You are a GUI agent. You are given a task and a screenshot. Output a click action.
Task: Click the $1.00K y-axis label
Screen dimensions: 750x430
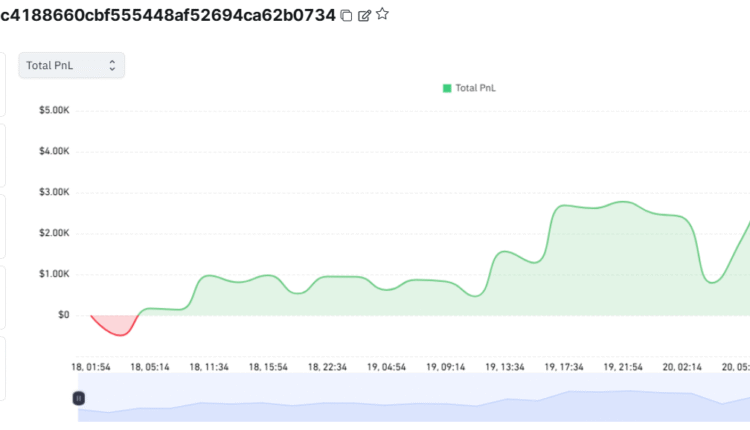tap(54, 274)
